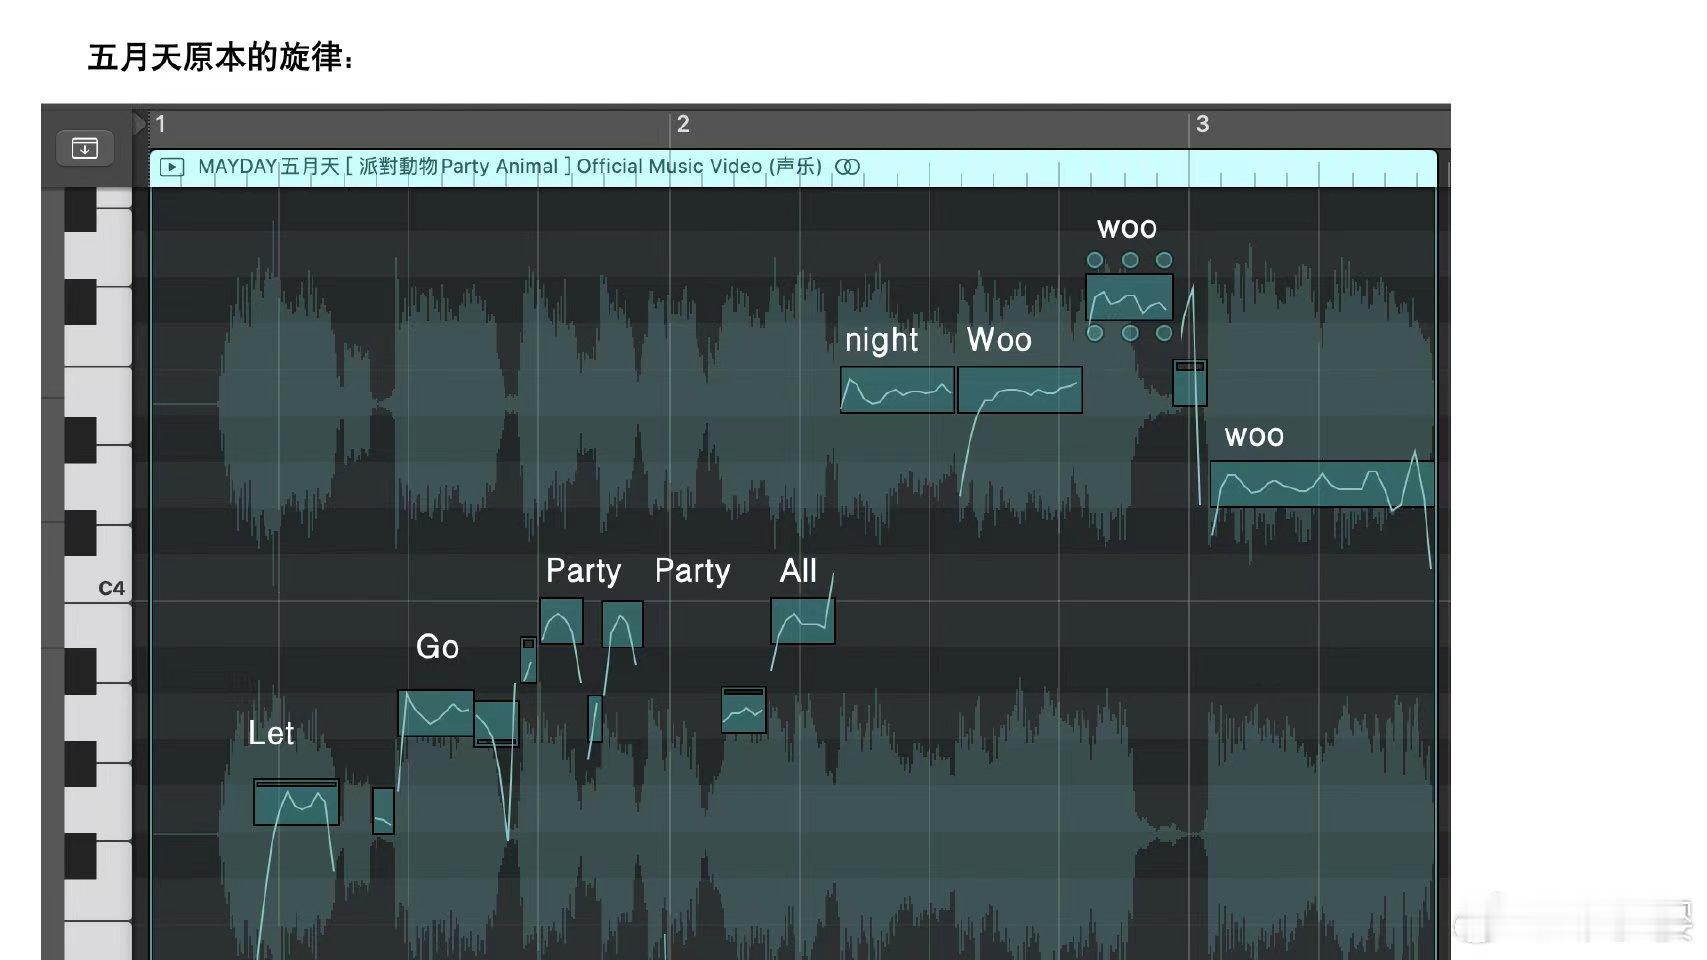Click the selected woo note's bottom-left gain handle
Screen dimensions: 1707x960
tap(1095, 333)
